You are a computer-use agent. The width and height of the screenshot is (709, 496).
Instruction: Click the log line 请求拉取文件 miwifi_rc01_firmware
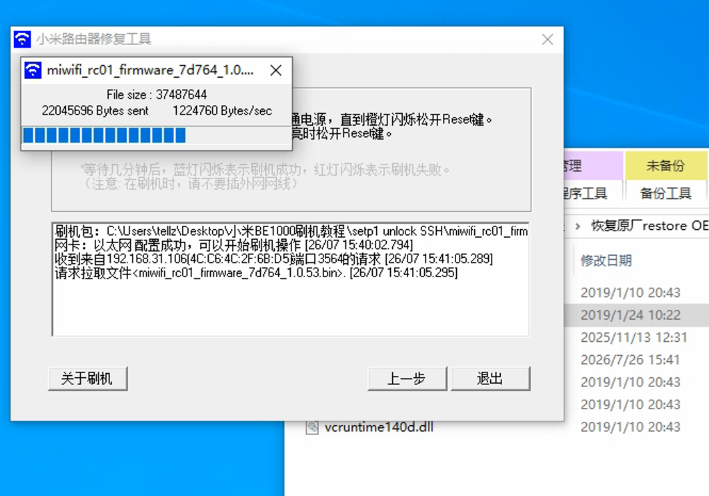[256, 273]
